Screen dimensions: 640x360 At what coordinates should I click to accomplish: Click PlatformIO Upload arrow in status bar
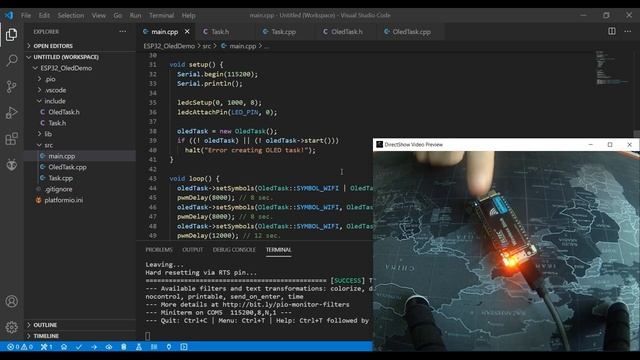click(x=94, y=347)
